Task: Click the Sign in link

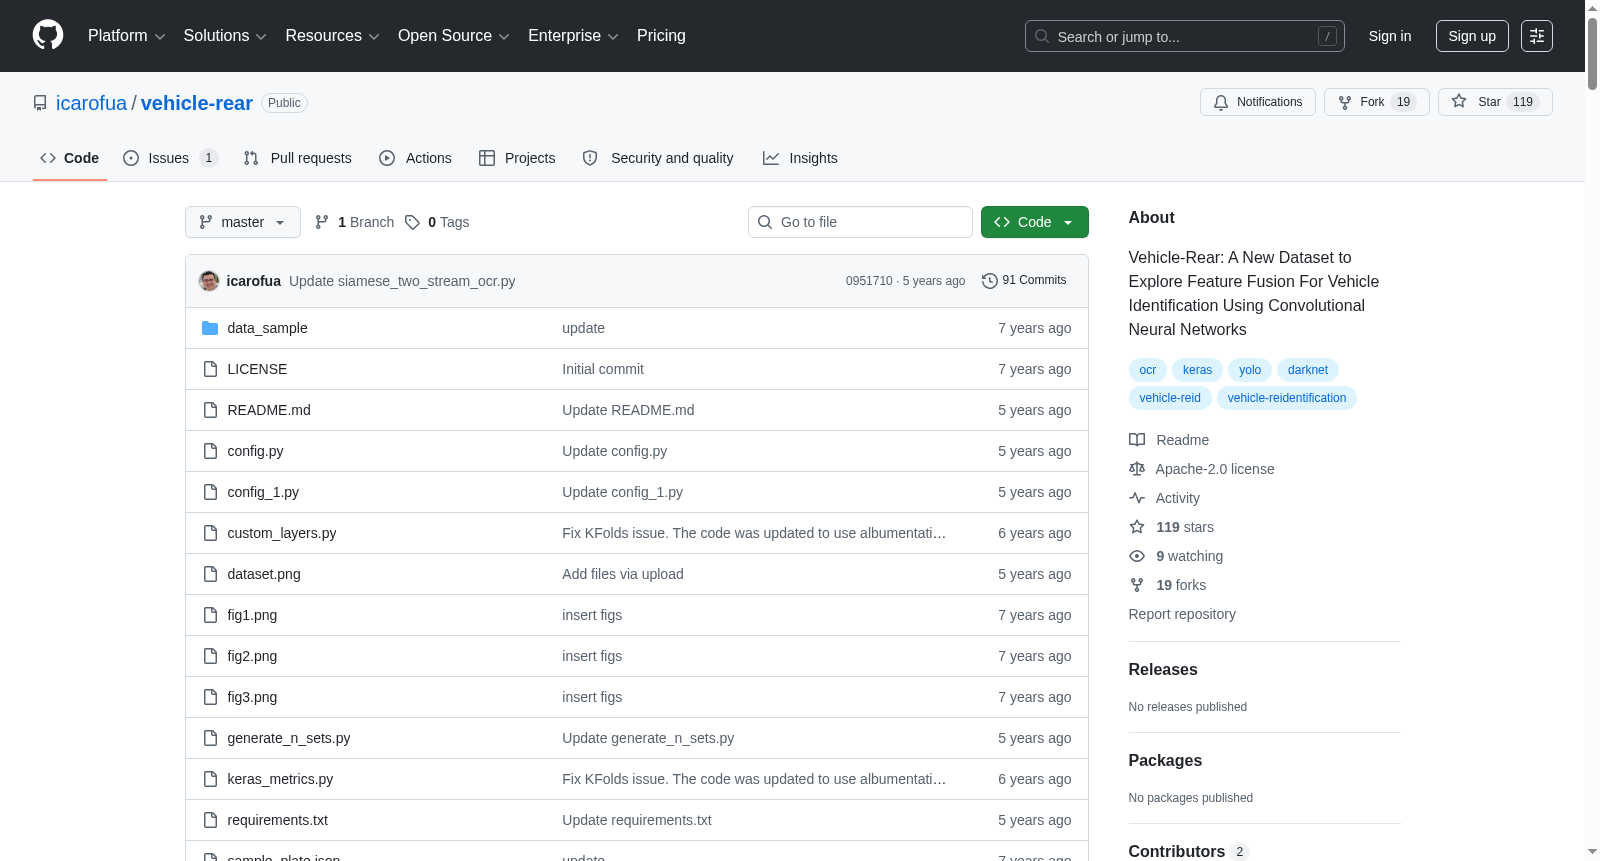Action: 1390,36
